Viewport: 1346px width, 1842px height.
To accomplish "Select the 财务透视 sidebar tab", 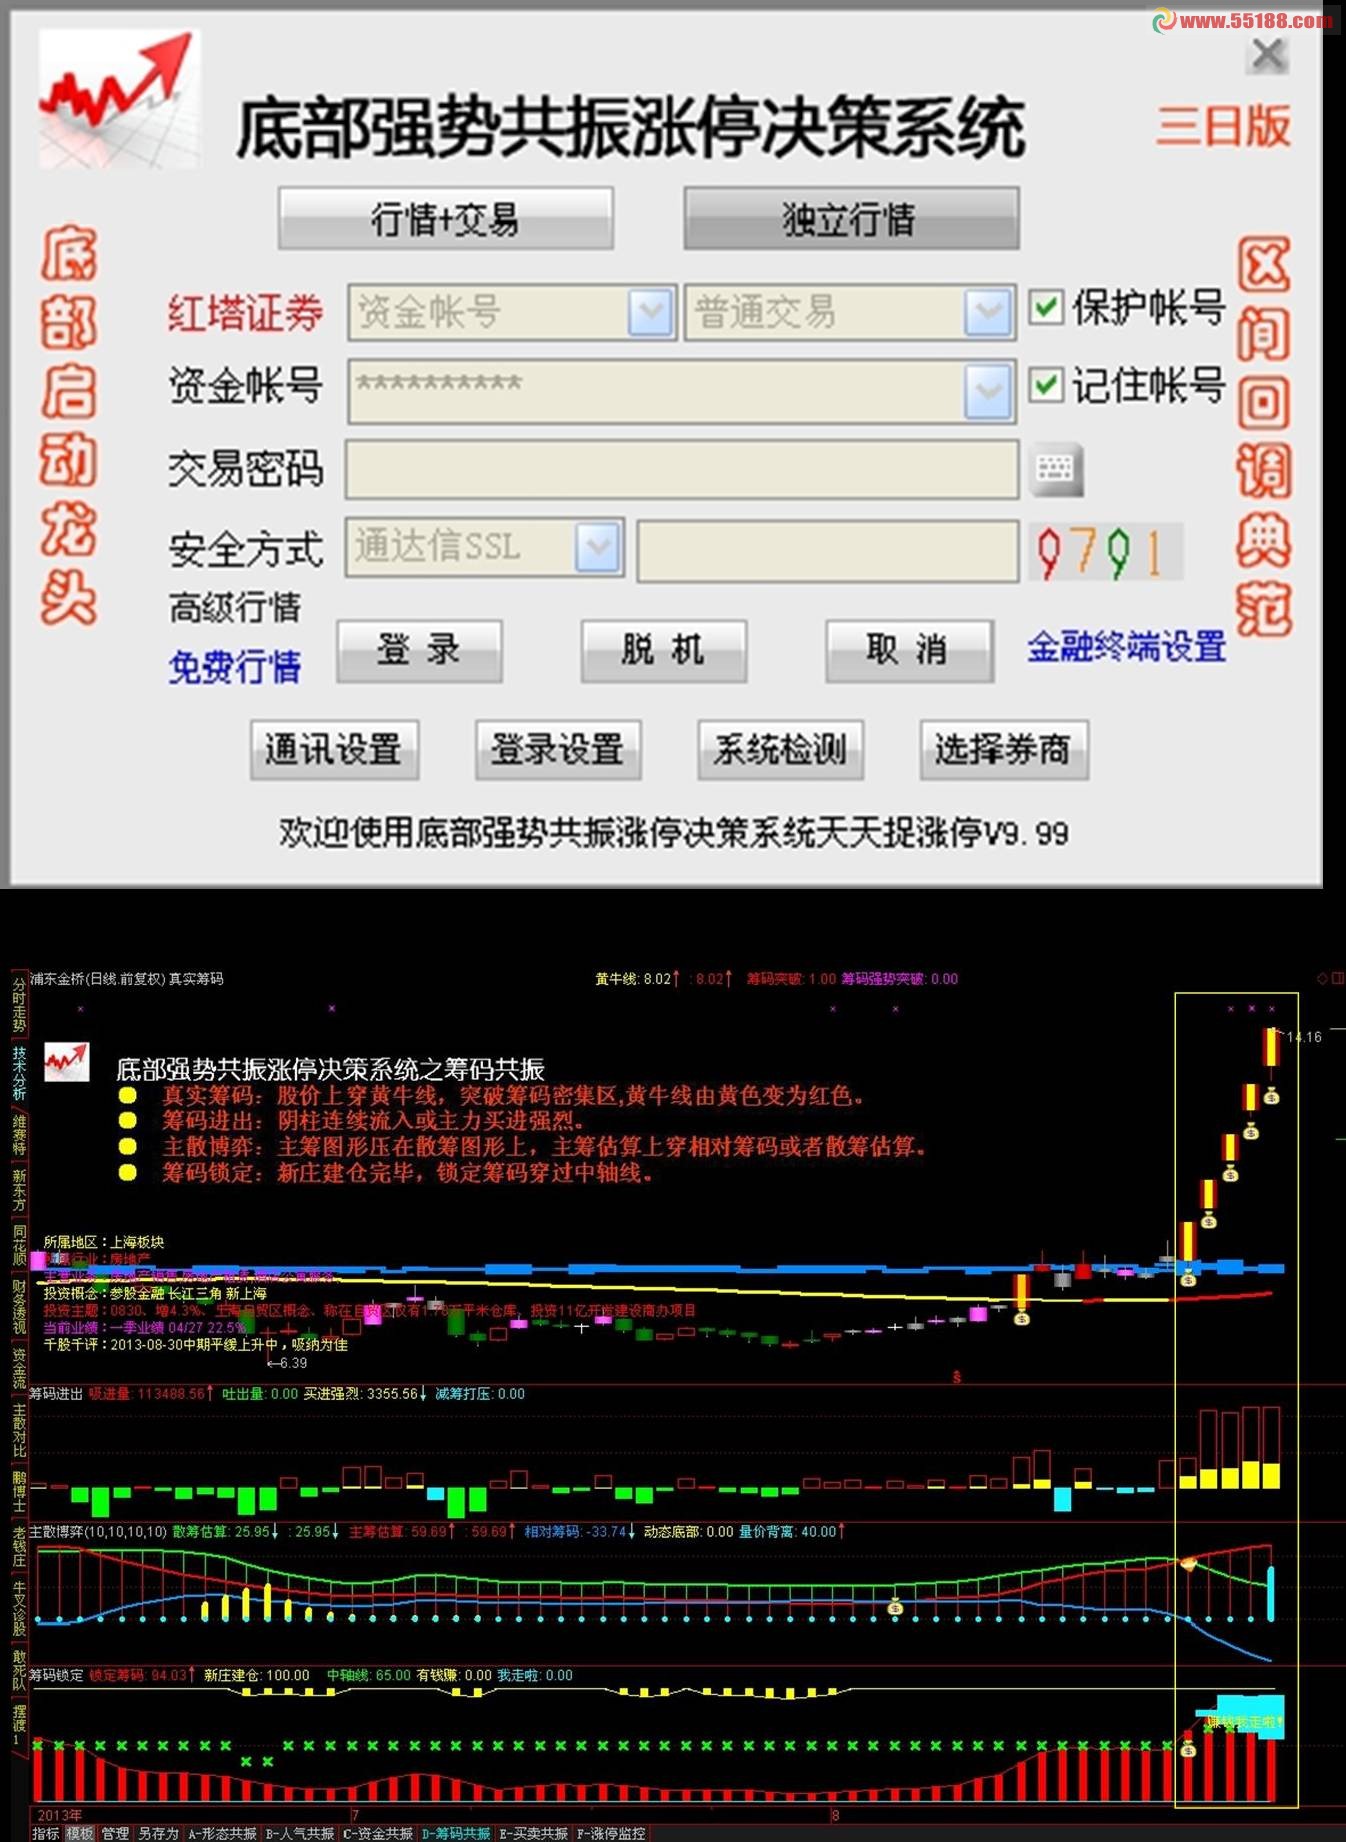I will [19, 1306].
